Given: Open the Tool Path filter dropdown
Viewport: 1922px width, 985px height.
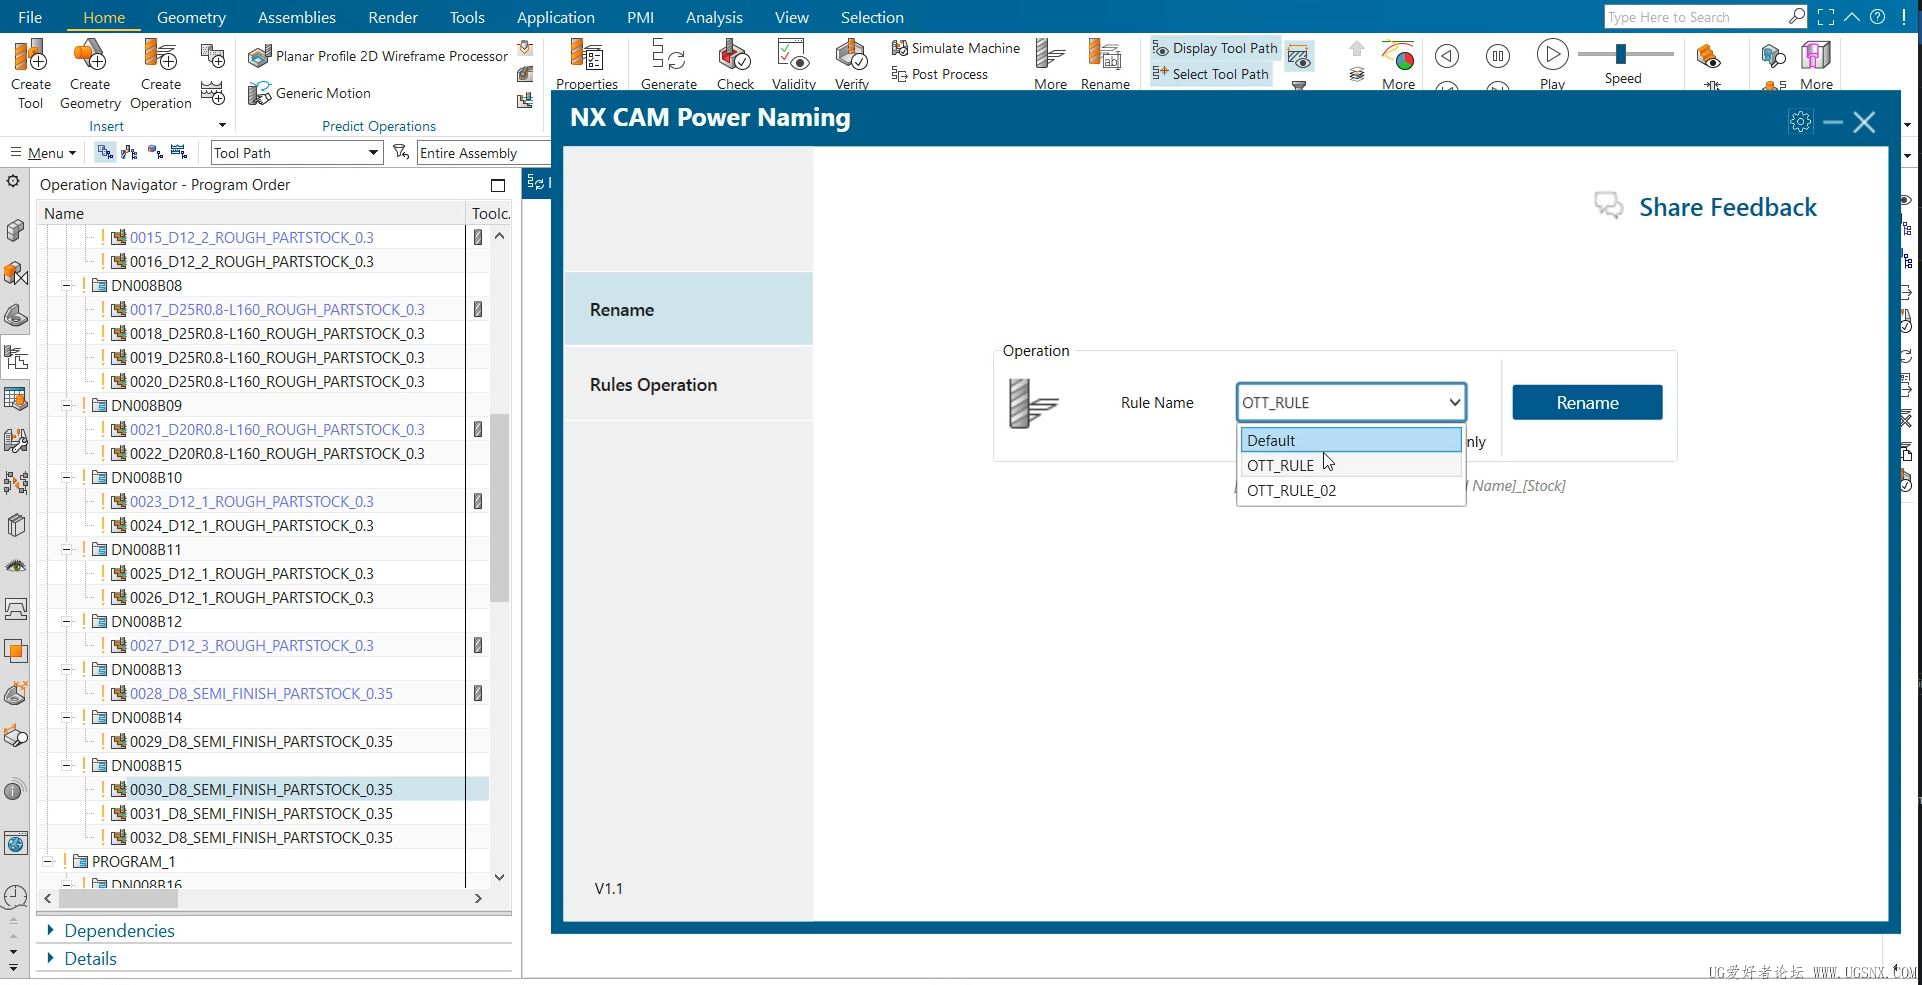Looking at the screenshot, I should tap(297, 153).
